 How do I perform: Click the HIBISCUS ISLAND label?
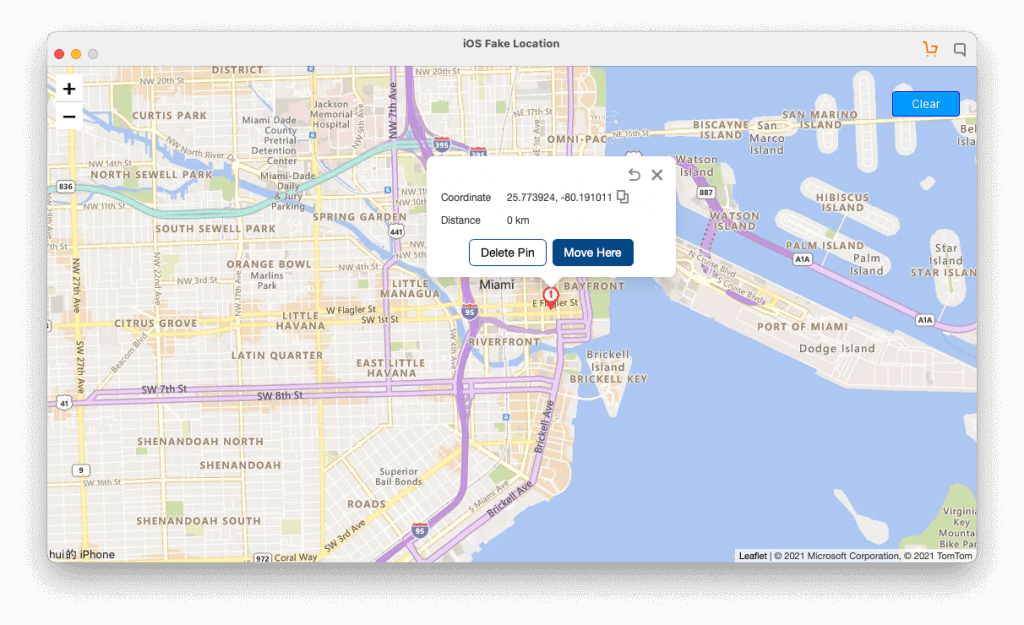click(842, 202)
